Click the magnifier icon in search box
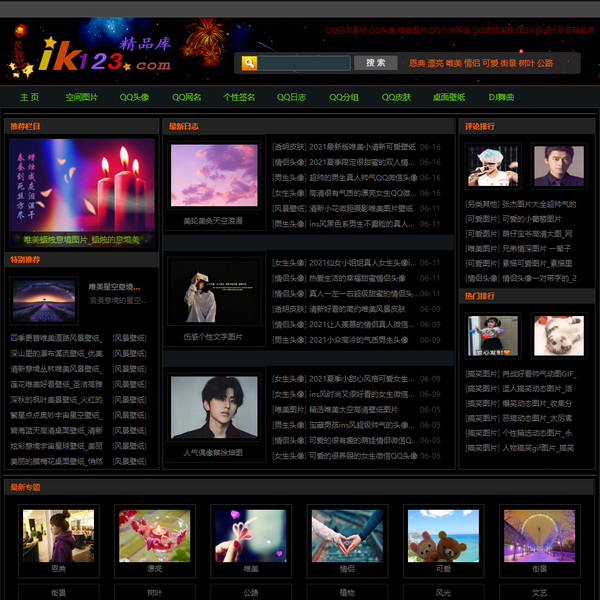This screenshot has width=600, height=600. (246, 63)
